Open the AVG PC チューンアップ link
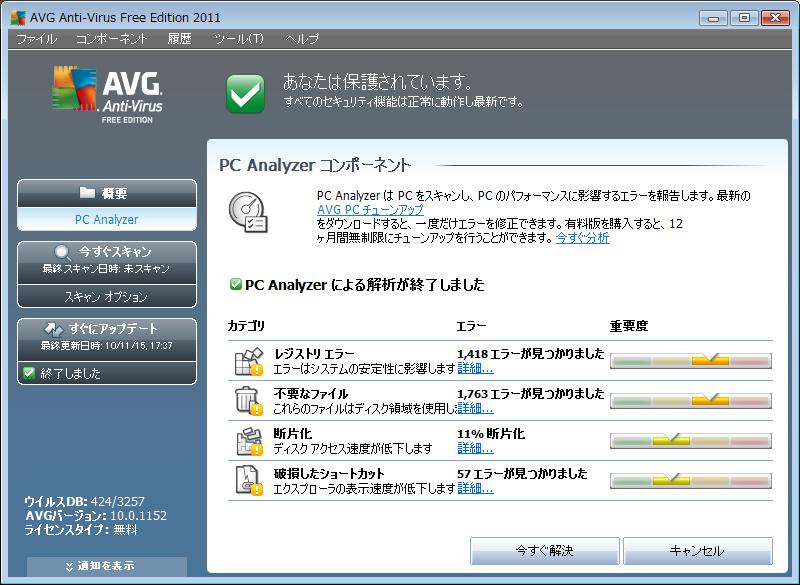The image size is (800, 585). tap(370, 210)
